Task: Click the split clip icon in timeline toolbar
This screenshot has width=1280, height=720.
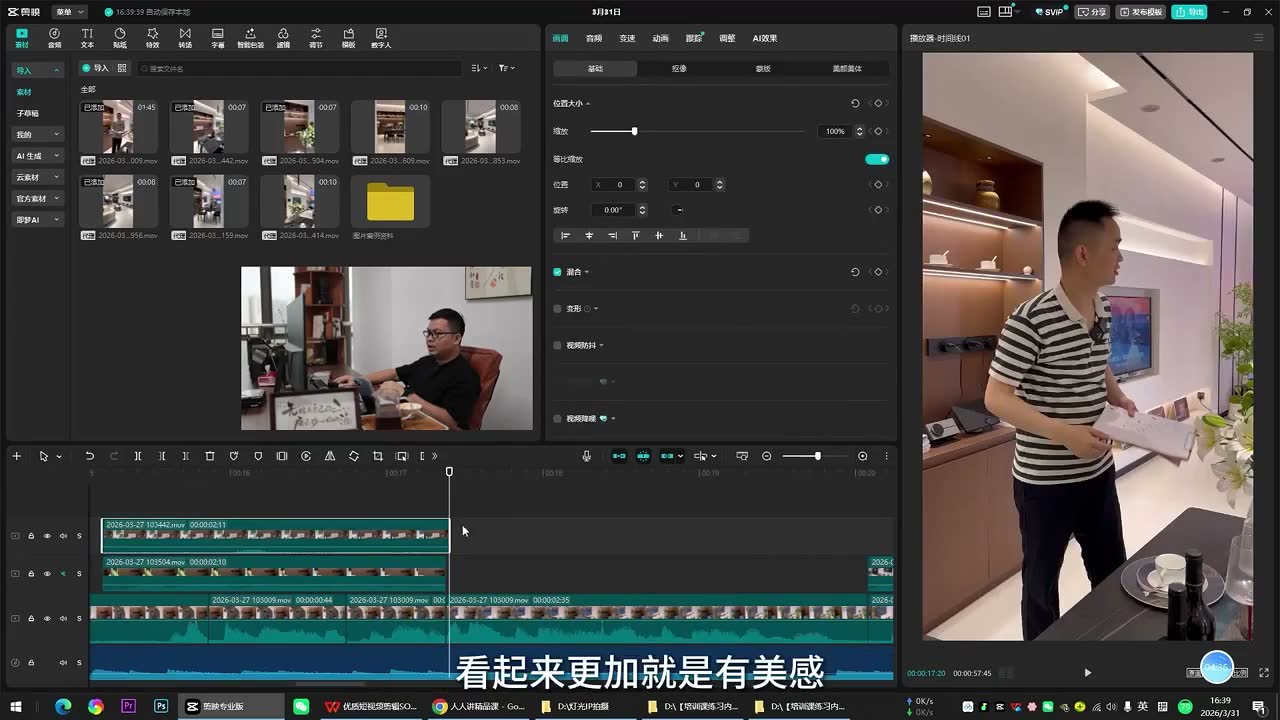Action: (x=138, y=456)
